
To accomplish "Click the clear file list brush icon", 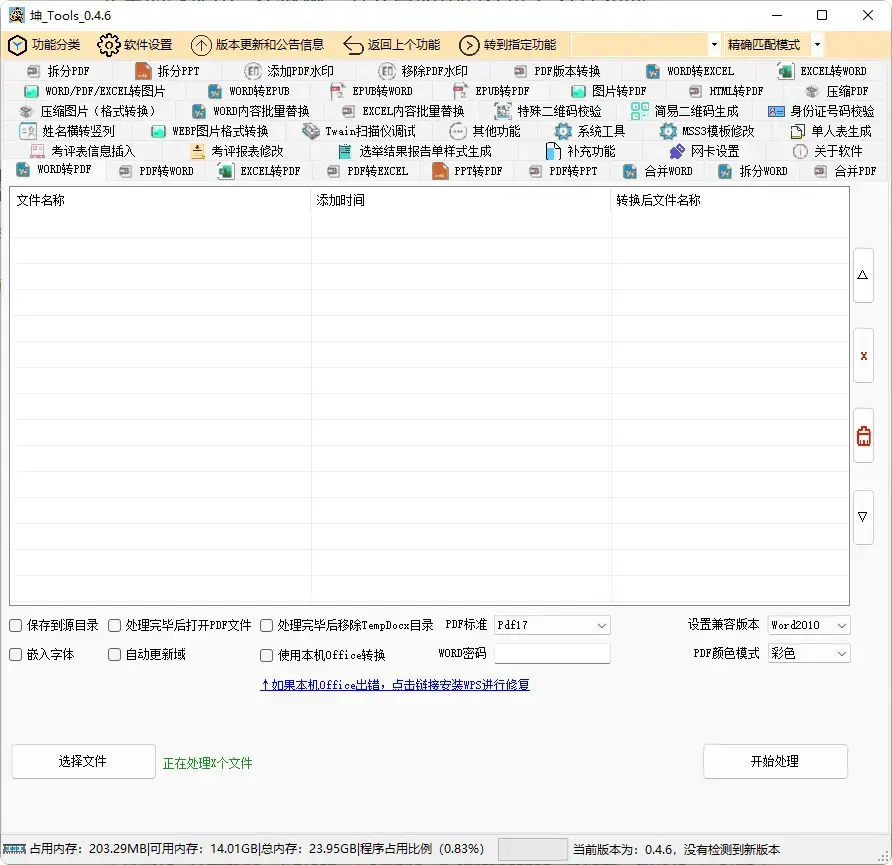I will (862, 435).
